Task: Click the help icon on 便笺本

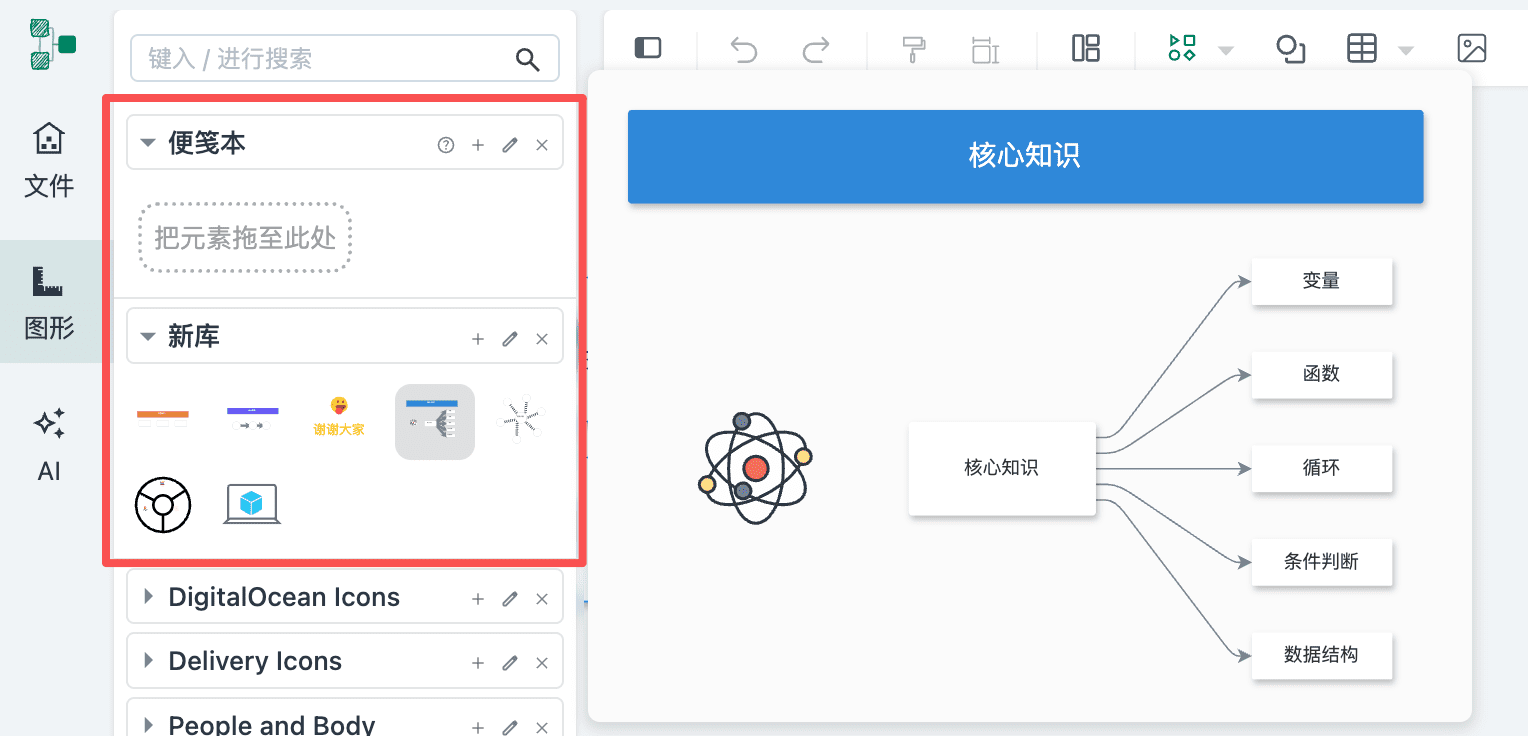Action: pyautogui.click(x=446, y=145)
